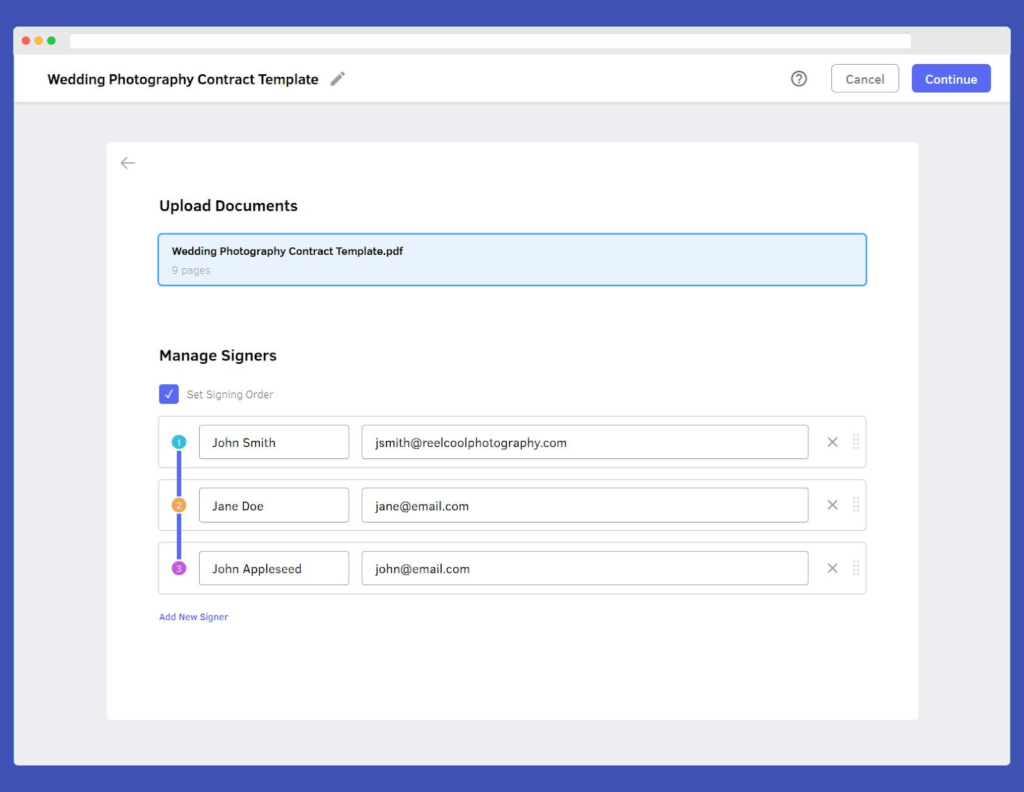Open the help question mark icon
Image resolution: width=1024 pixels, height=792 pixels.
click(x=798, y=78)
